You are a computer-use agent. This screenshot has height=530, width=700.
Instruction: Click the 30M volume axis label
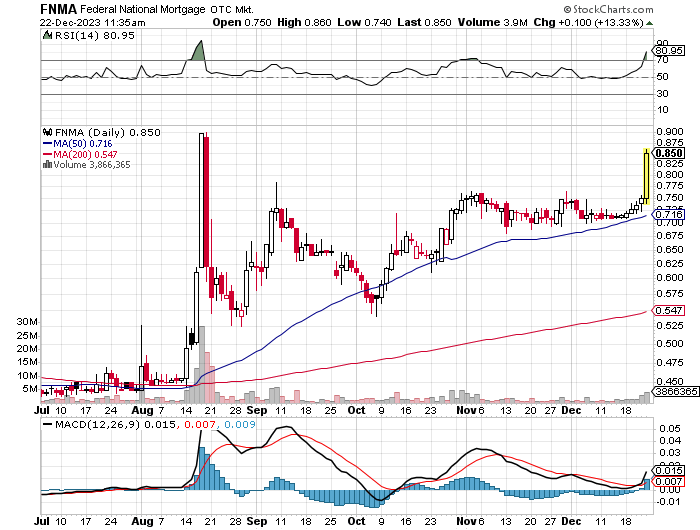27,322
